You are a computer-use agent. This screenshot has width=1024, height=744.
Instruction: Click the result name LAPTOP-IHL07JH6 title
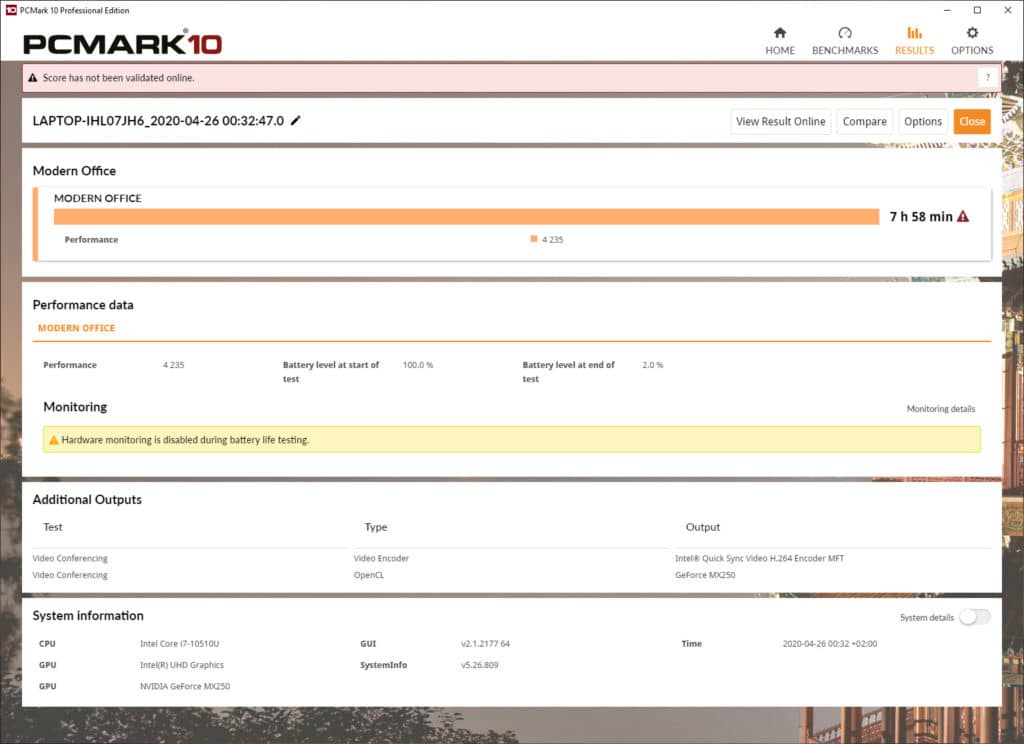(158, 121)
